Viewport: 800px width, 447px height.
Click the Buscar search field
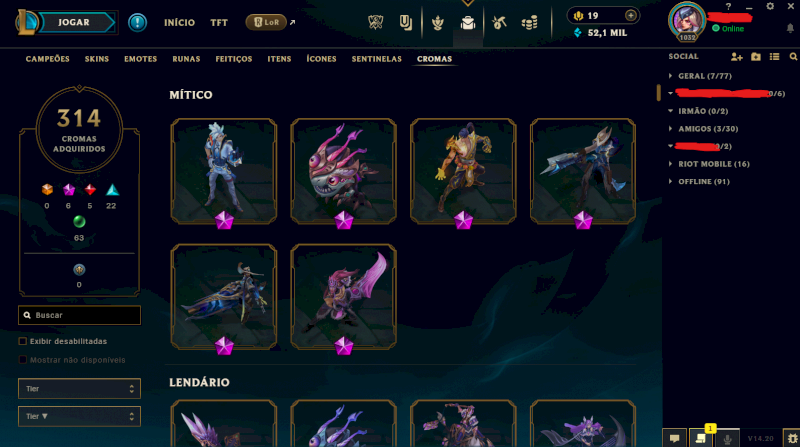(79, 315)
